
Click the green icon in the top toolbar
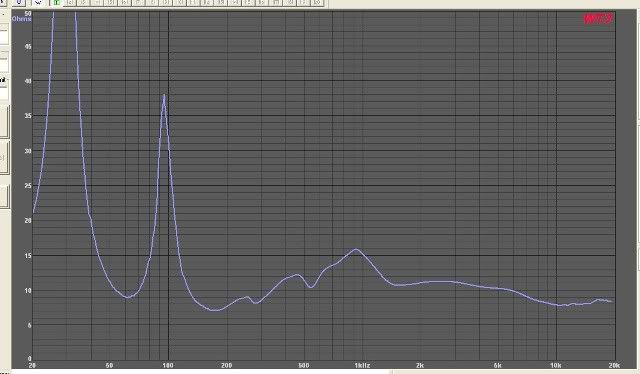(56, 2)
